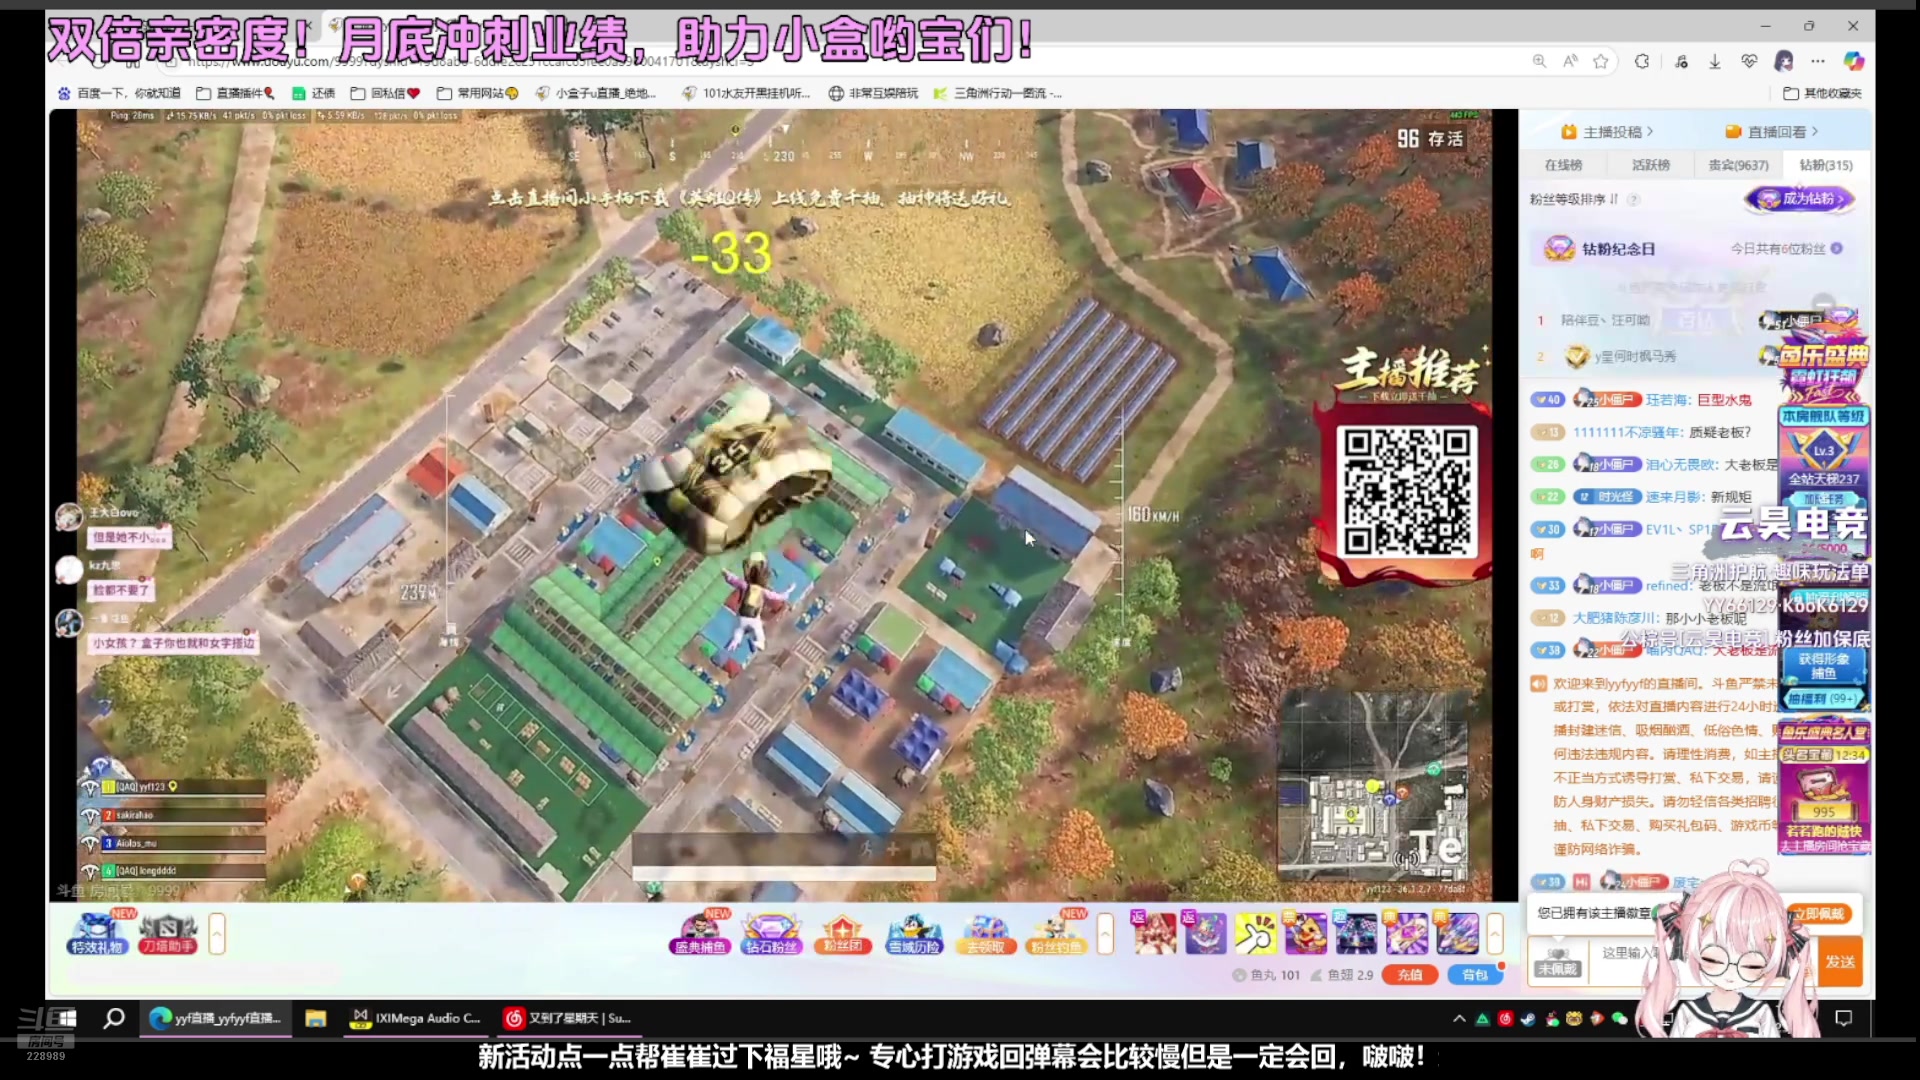Open the 常用网站 bookmark folder
The width and height of the screenshot is (1920, 1080).
(x=478, y=93)
